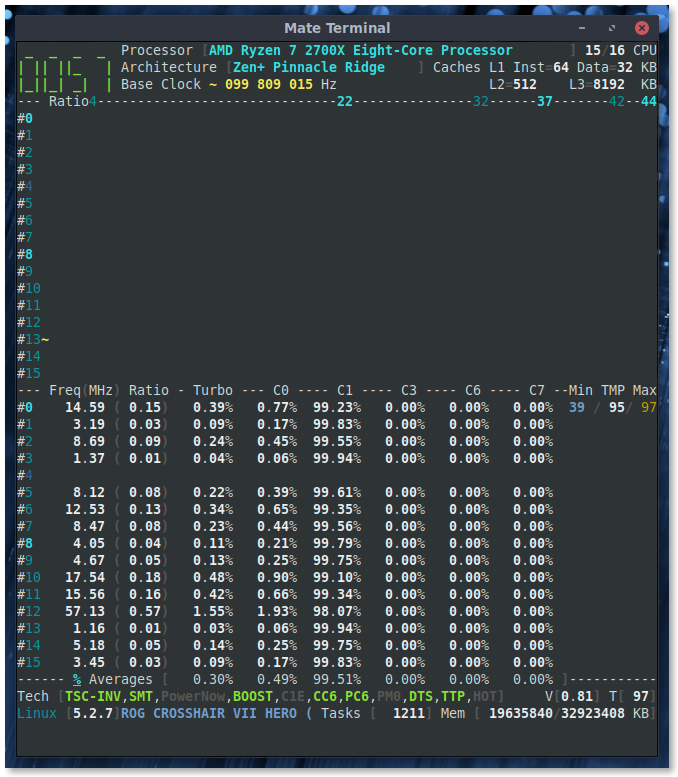Click the DTS tech flag
This screenshot has height=777, width=678.
pos(421,696)
